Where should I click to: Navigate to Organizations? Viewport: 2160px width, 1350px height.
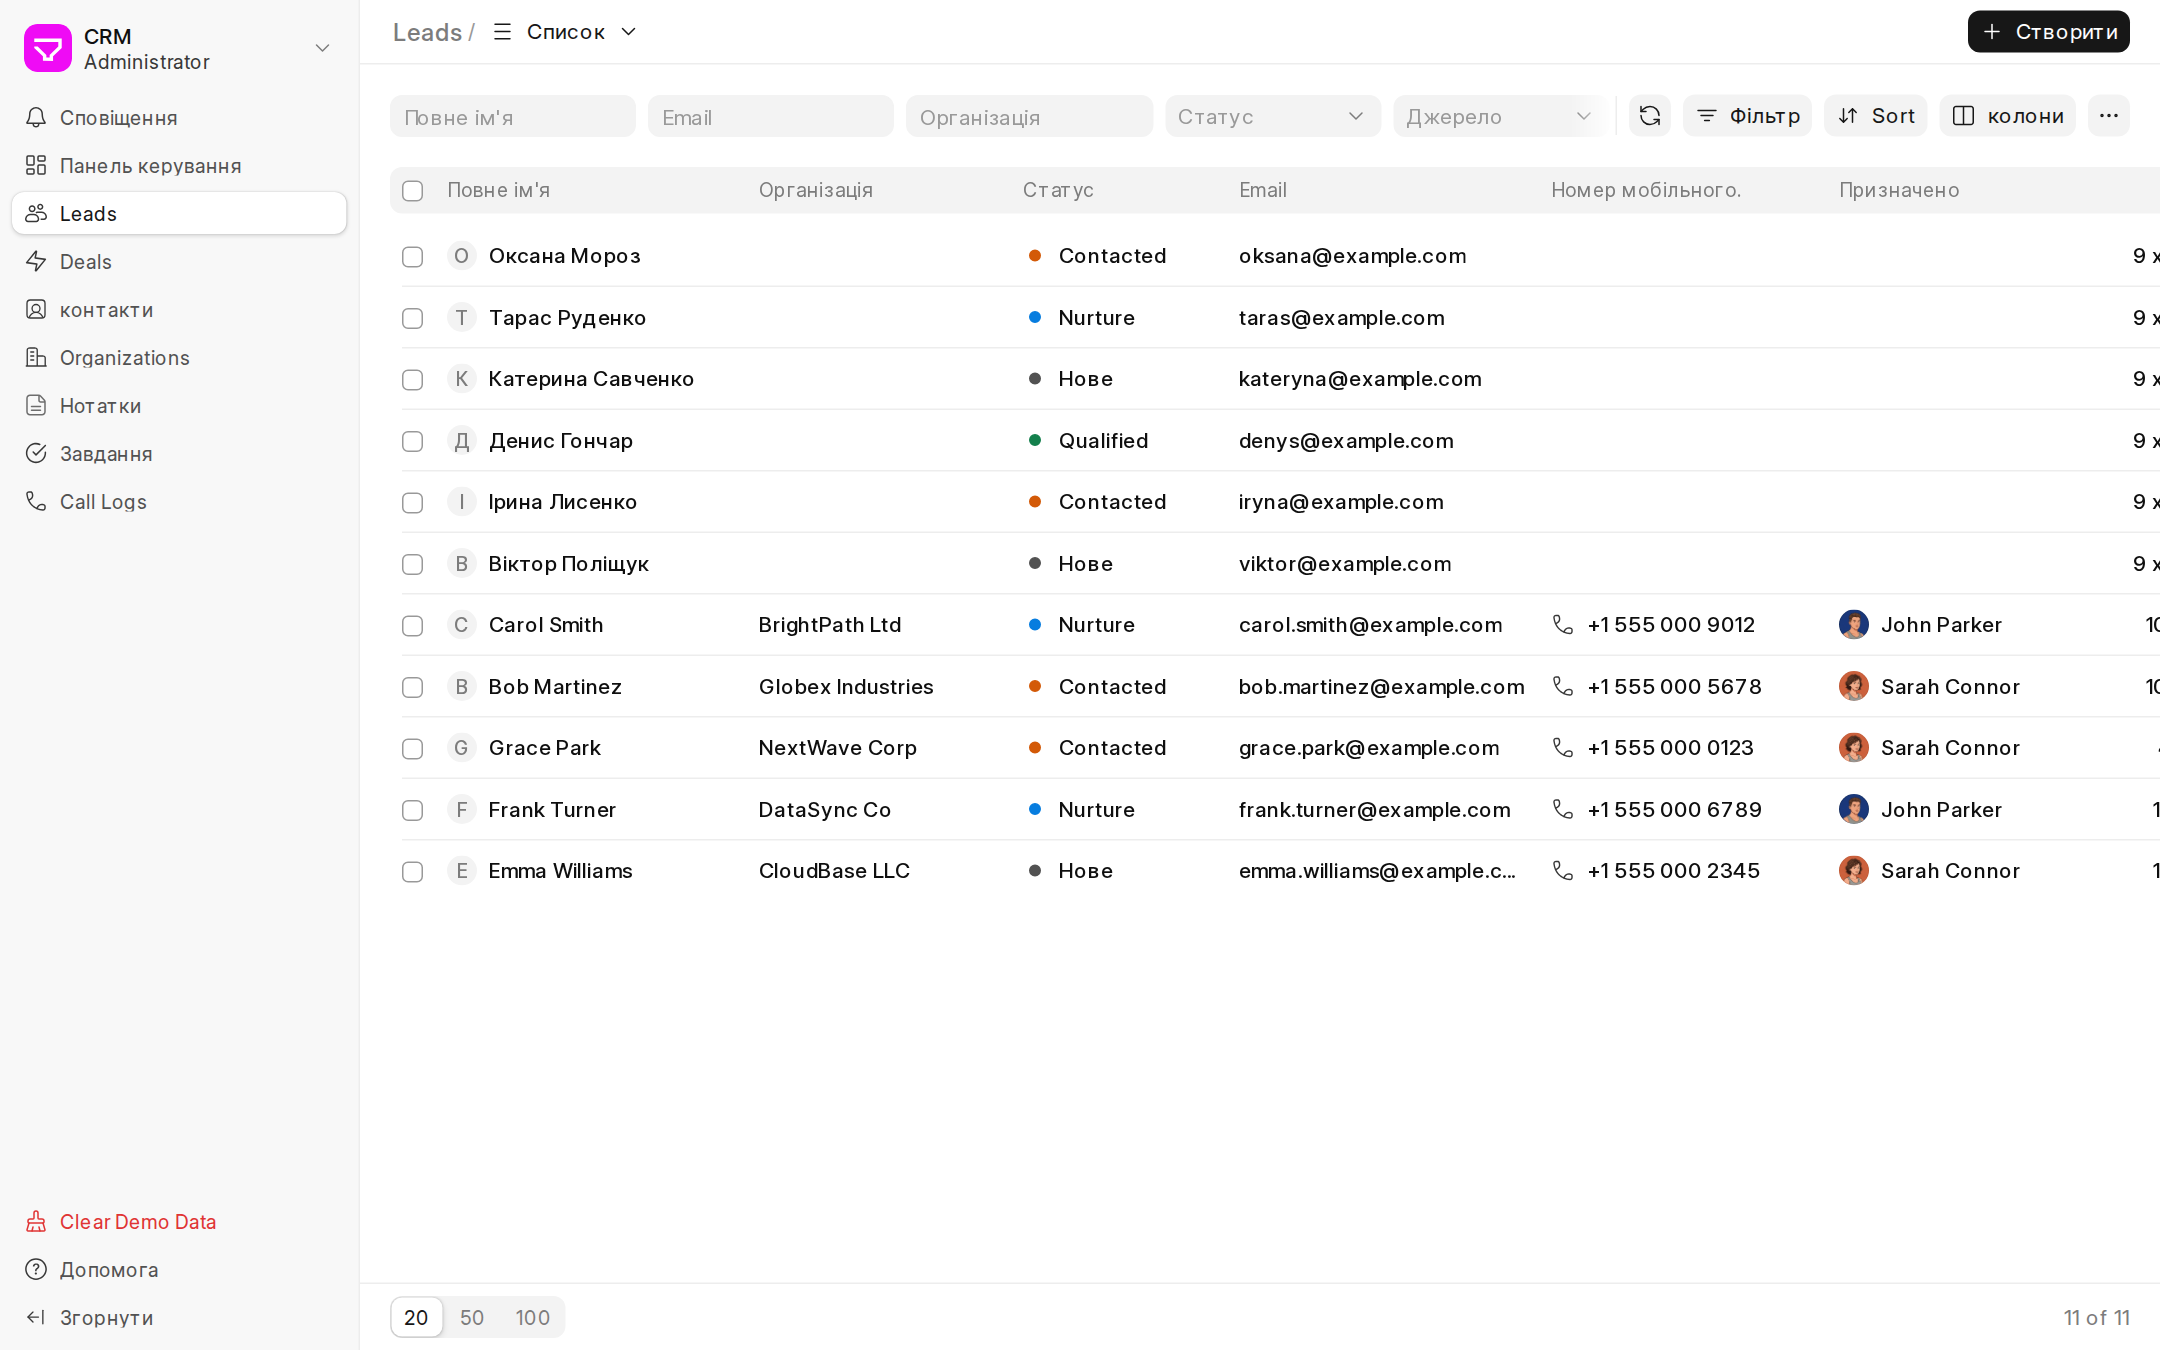click(179, 358)
